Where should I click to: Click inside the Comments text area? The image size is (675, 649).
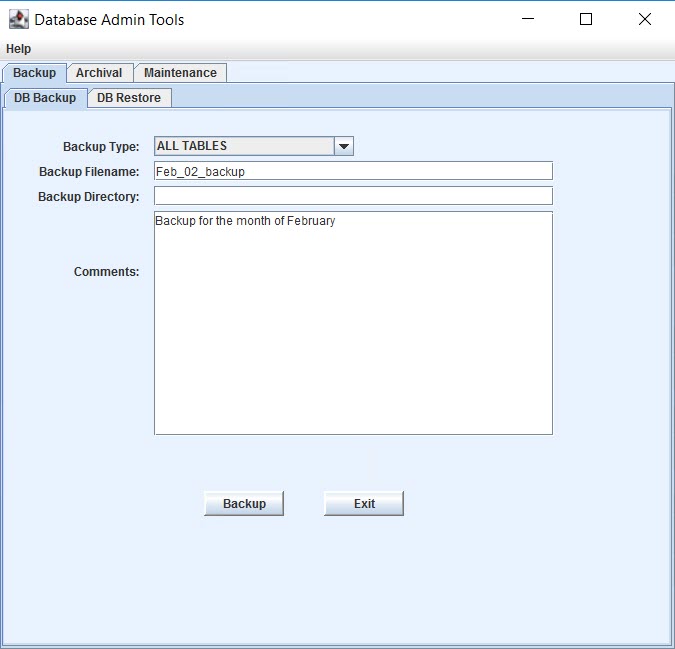(x=353, y=323)
